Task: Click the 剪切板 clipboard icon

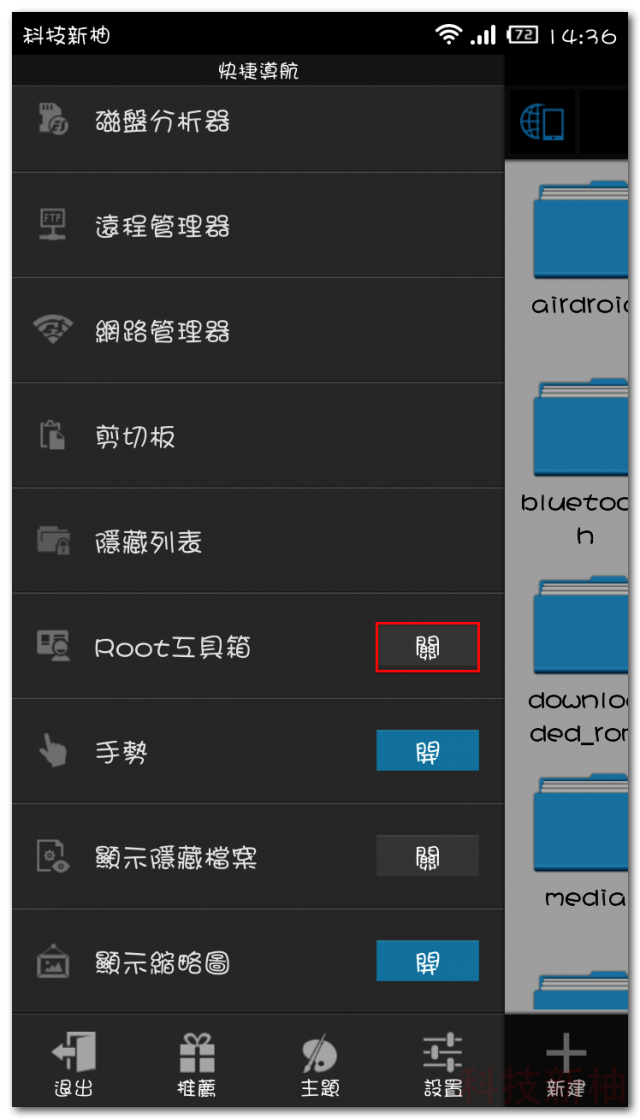Action: coord(53,436)
